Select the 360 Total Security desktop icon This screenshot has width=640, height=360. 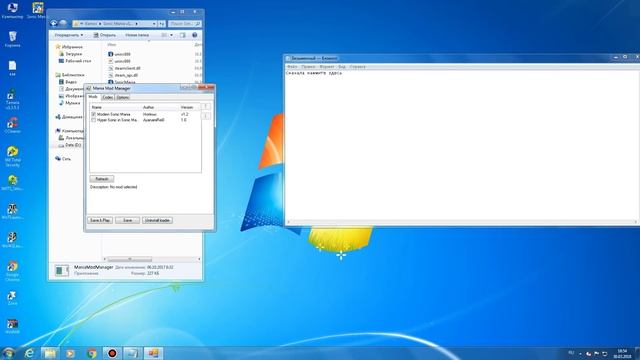coord(13,157)
